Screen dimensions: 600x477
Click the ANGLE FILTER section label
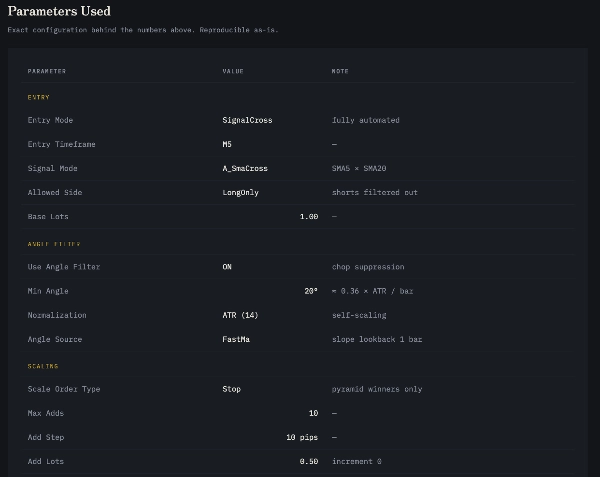click(54, 244)
